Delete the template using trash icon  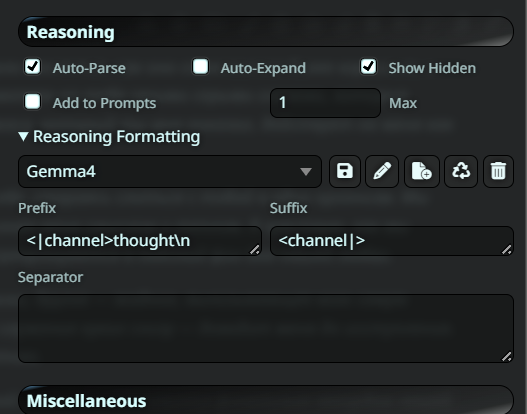498,171
